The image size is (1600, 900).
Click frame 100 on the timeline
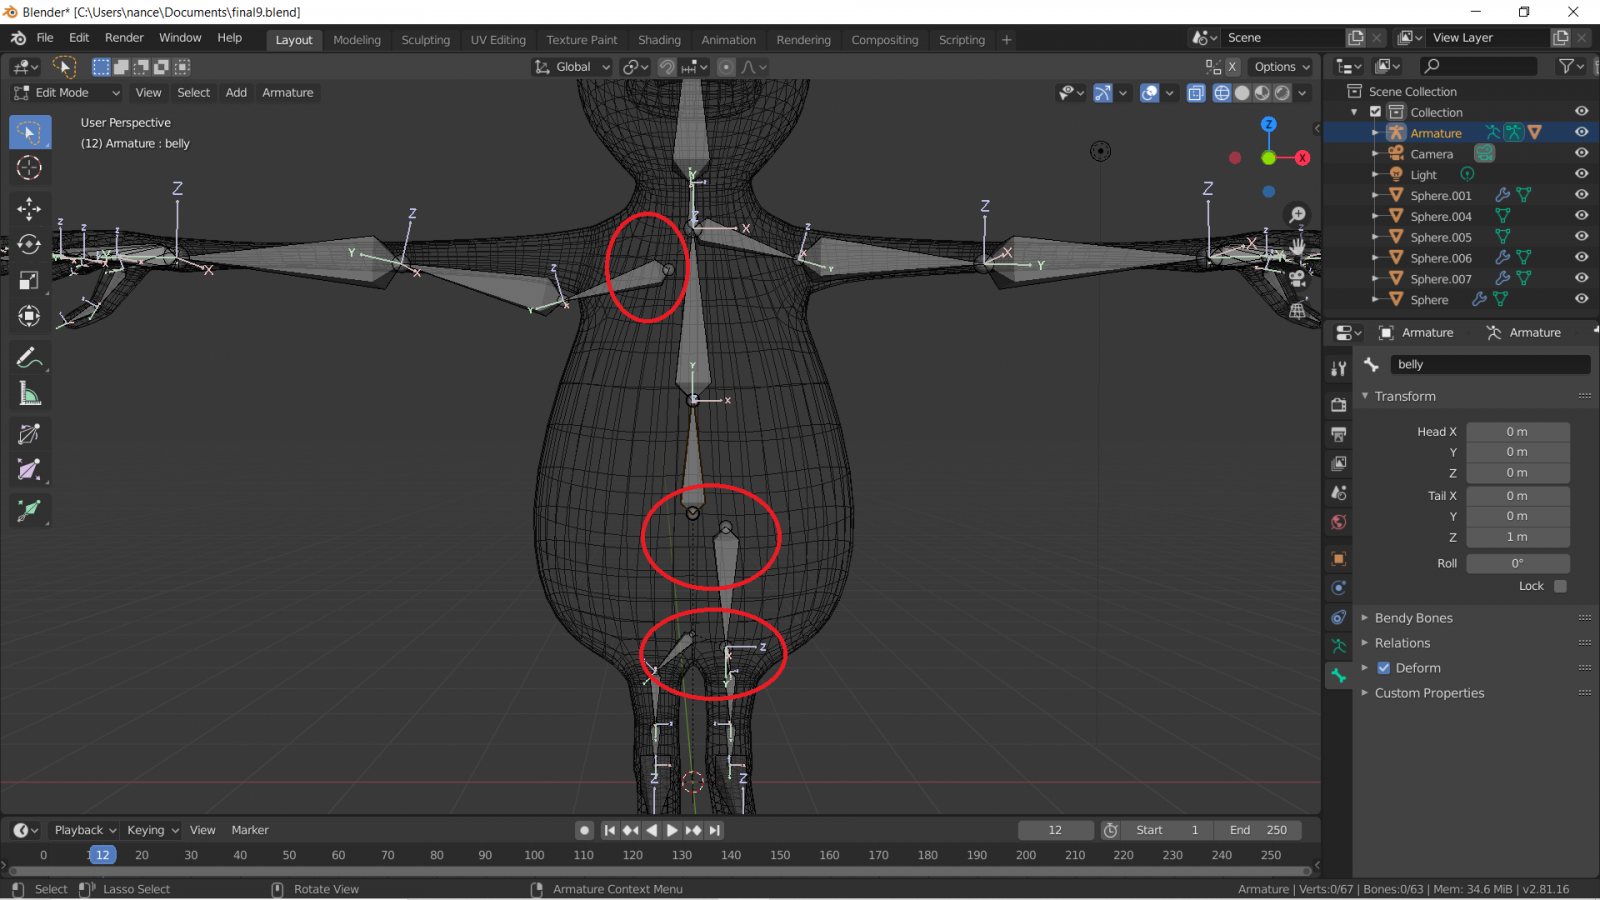(534, 855)
